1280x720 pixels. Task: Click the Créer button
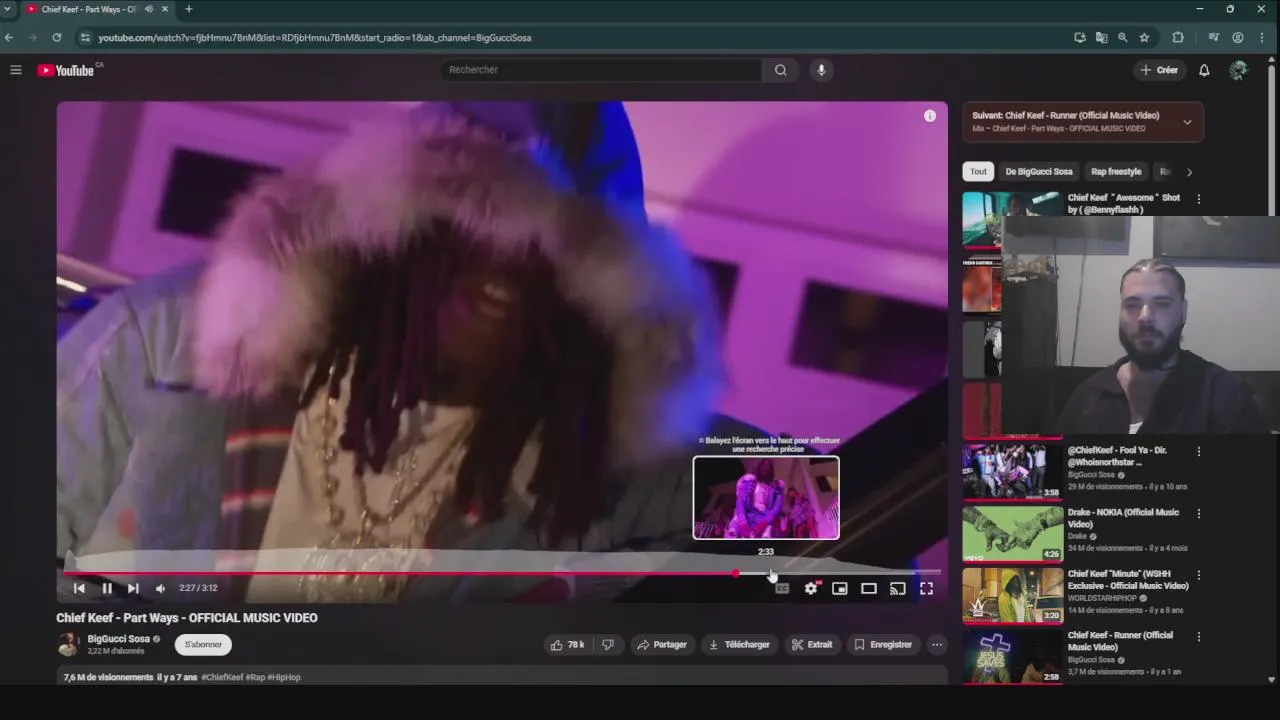[1159, 70]
